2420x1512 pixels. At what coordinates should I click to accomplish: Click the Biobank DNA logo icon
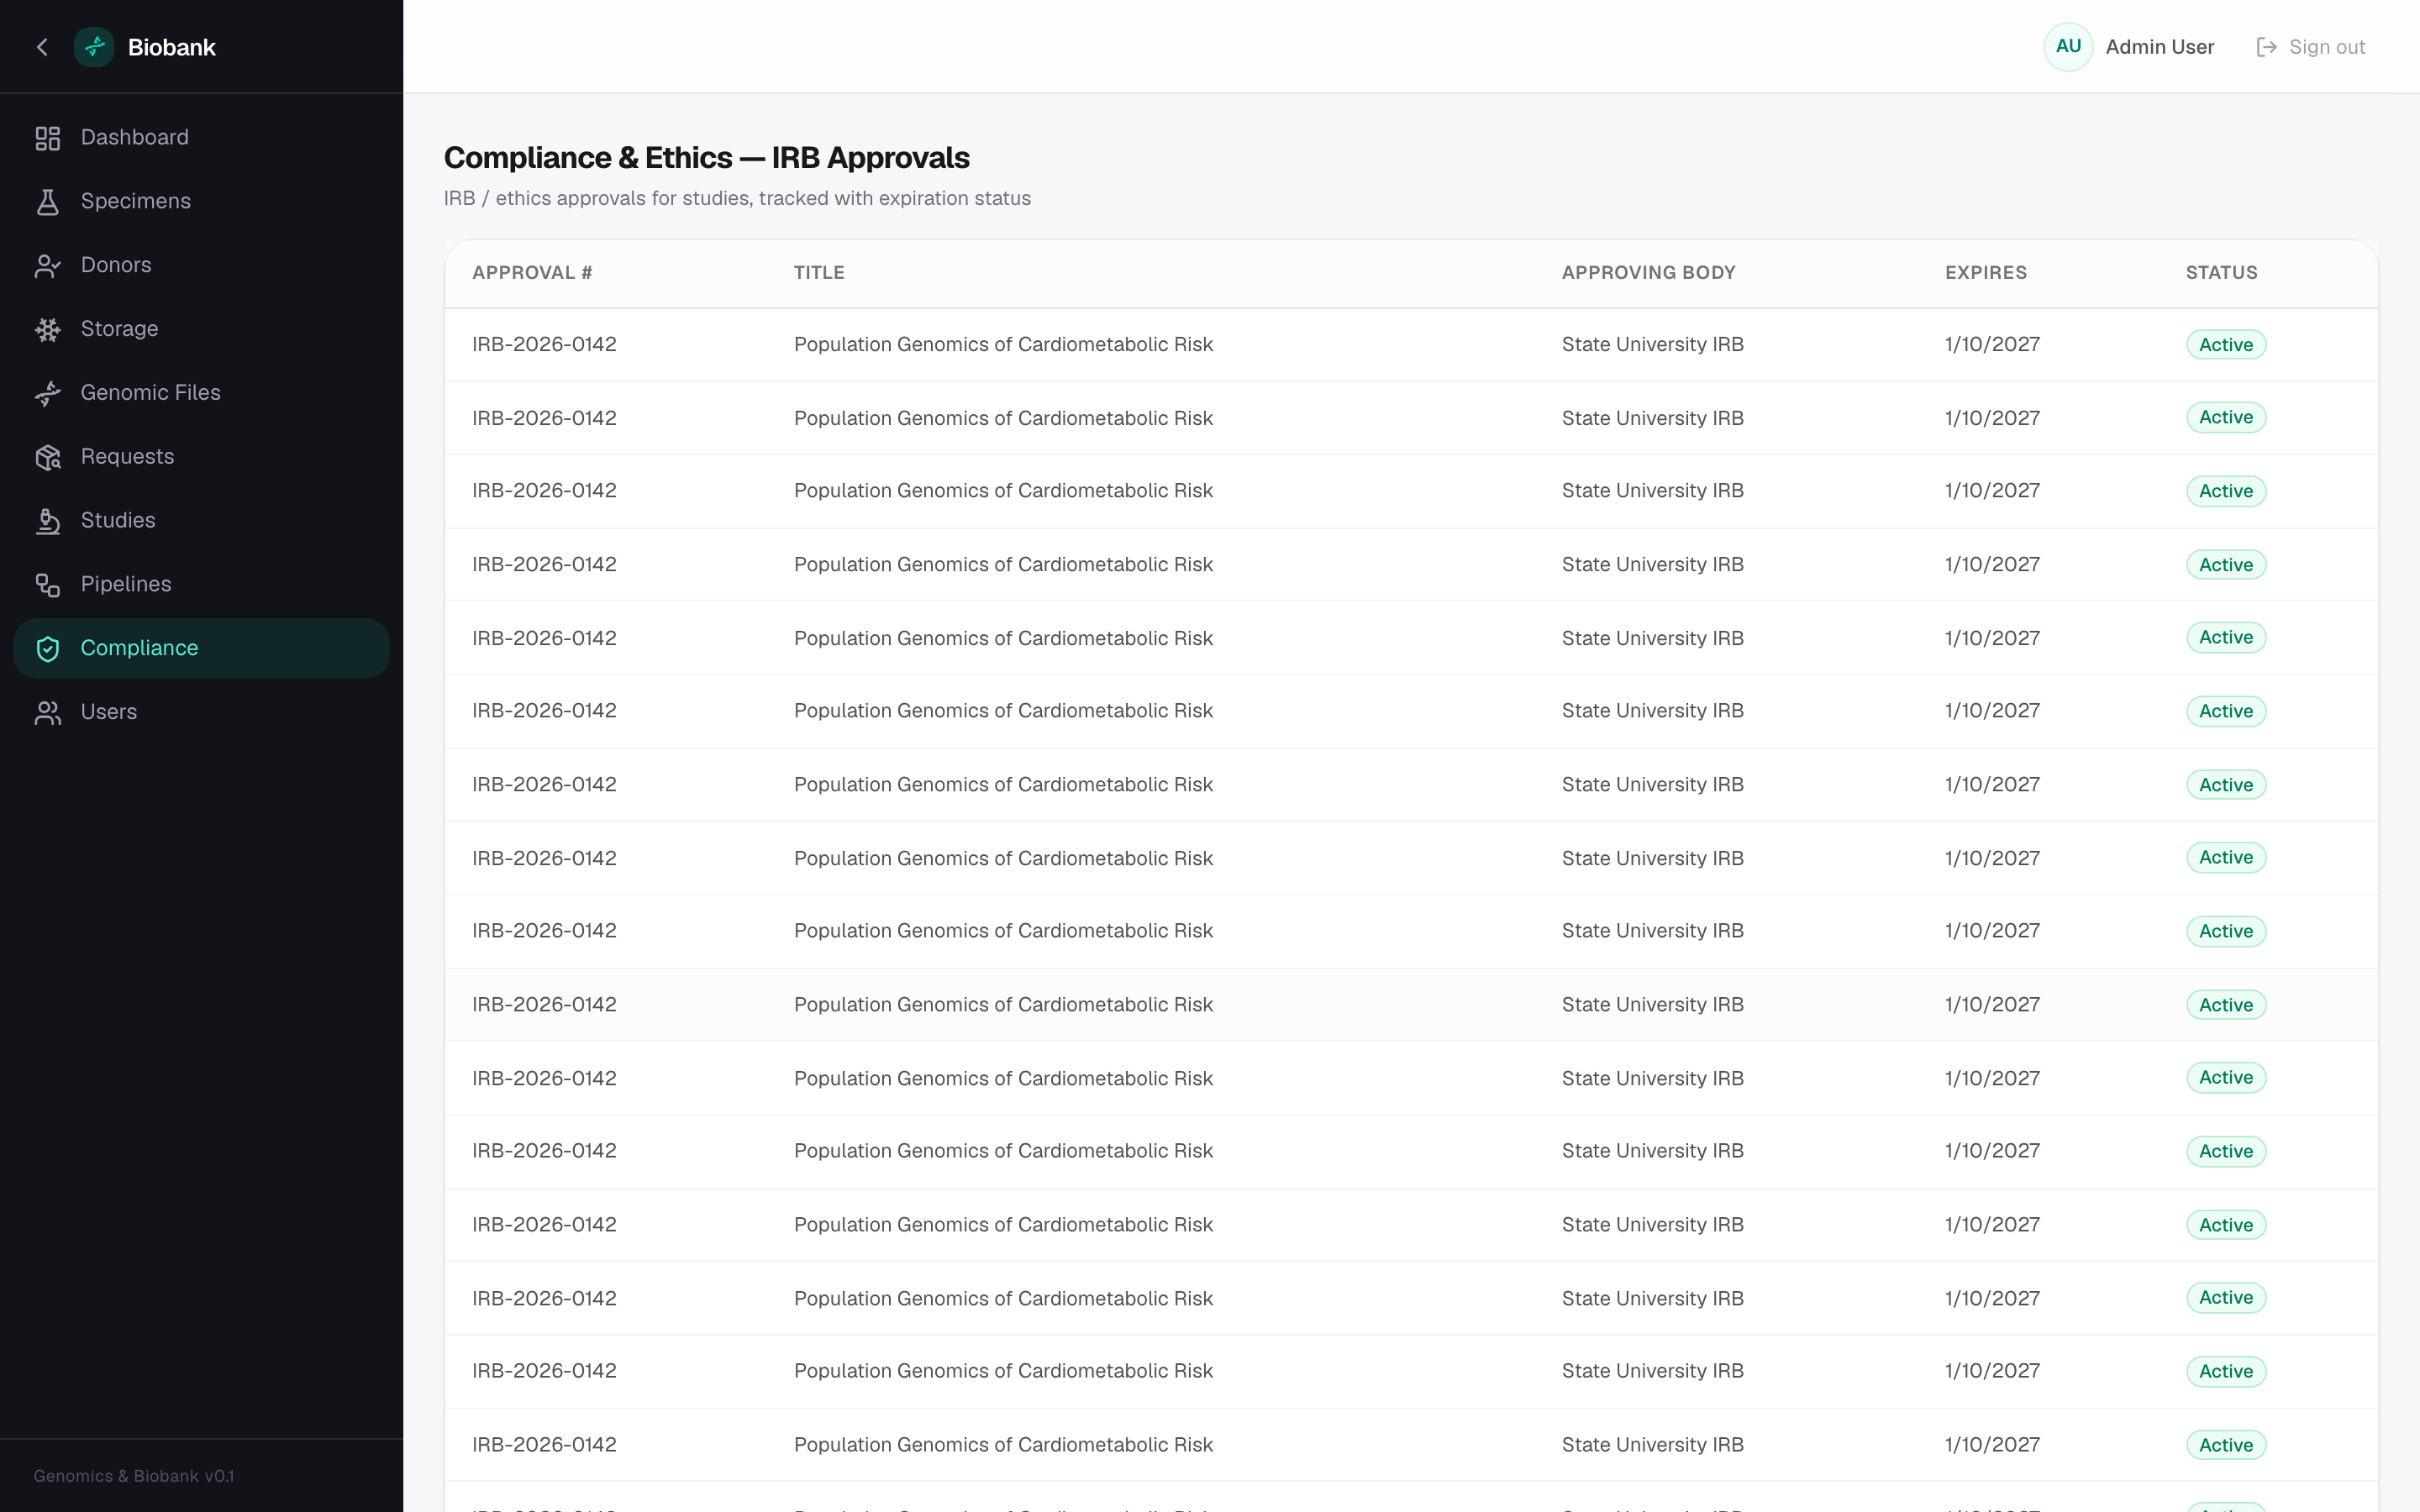click(94, 47)
